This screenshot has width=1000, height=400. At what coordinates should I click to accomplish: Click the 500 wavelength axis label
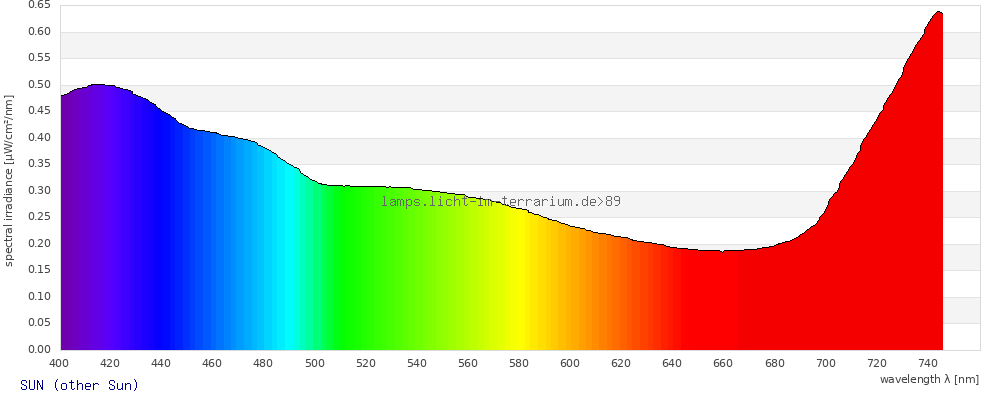[314, 363]
